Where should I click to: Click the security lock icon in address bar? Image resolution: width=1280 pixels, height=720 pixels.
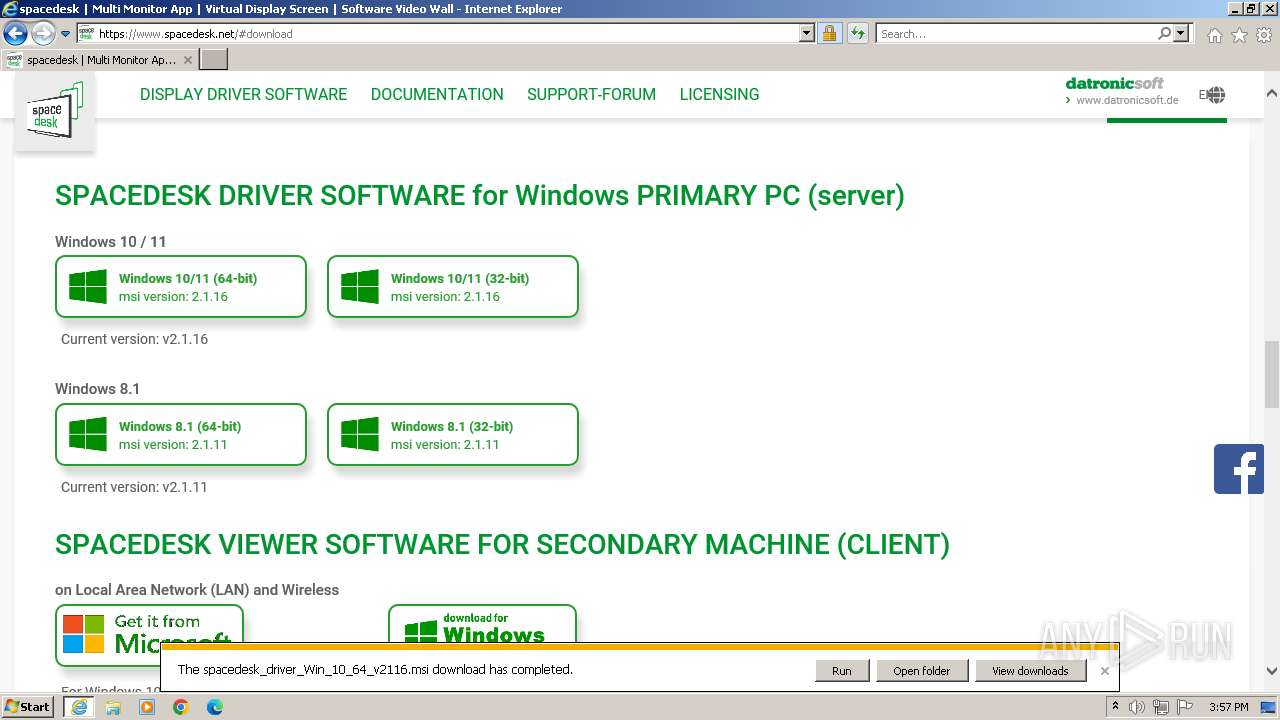click(x=829, y=34)
